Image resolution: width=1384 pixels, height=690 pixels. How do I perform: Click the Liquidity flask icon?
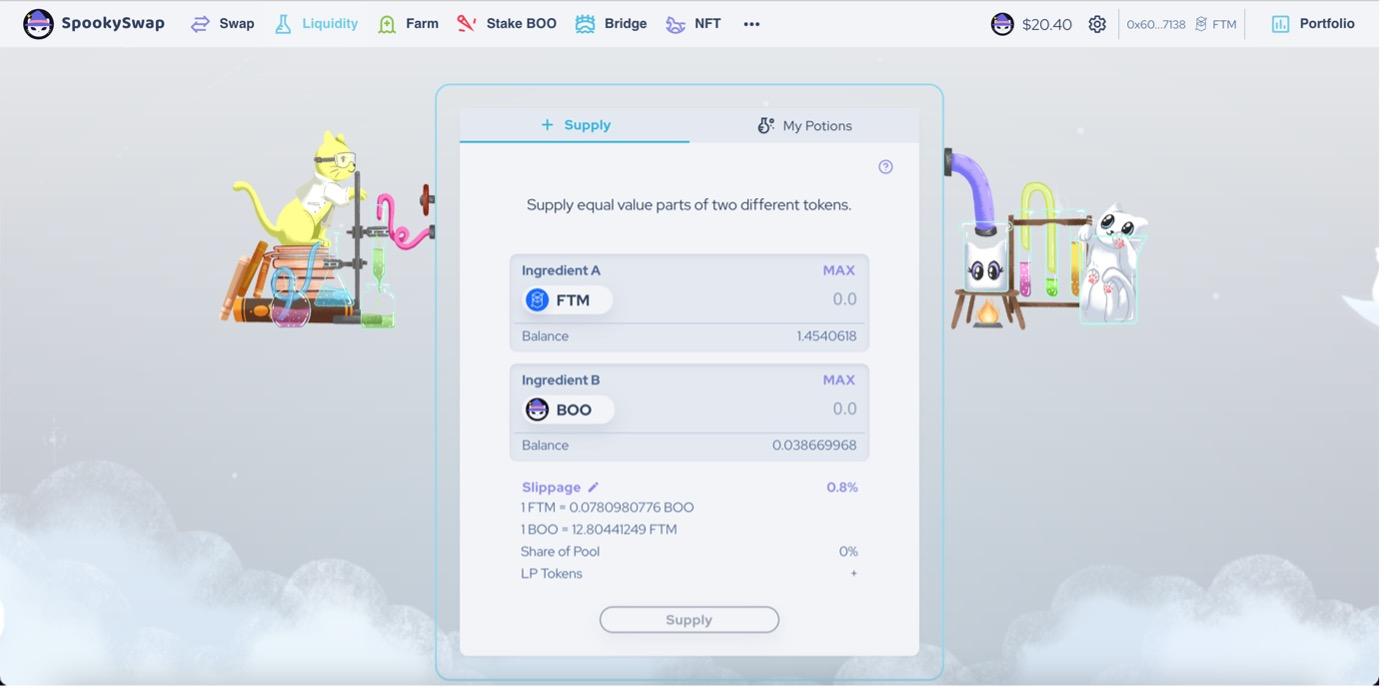283,24
